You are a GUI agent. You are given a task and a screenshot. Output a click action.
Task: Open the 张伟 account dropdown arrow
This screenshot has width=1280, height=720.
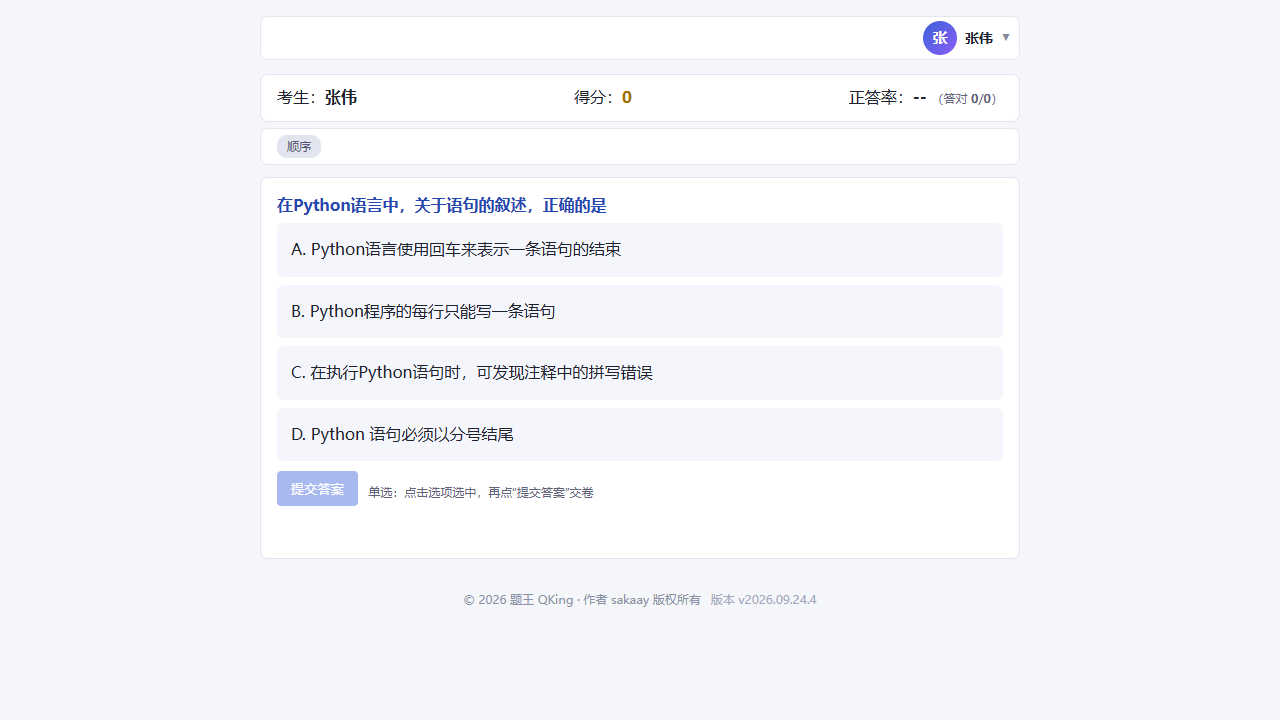[1006, 38]
